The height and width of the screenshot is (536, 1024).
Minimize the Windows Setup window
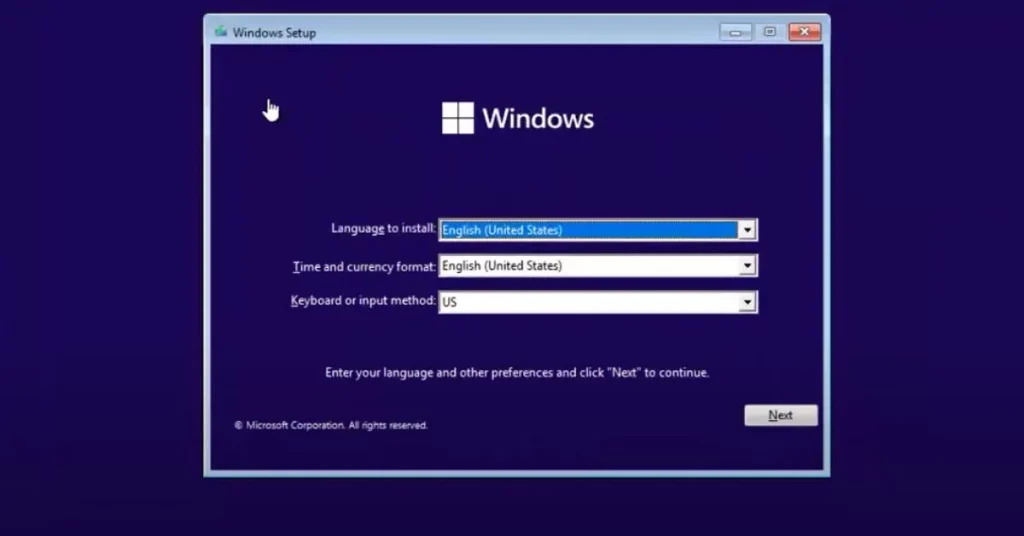[x=735, y=32]
